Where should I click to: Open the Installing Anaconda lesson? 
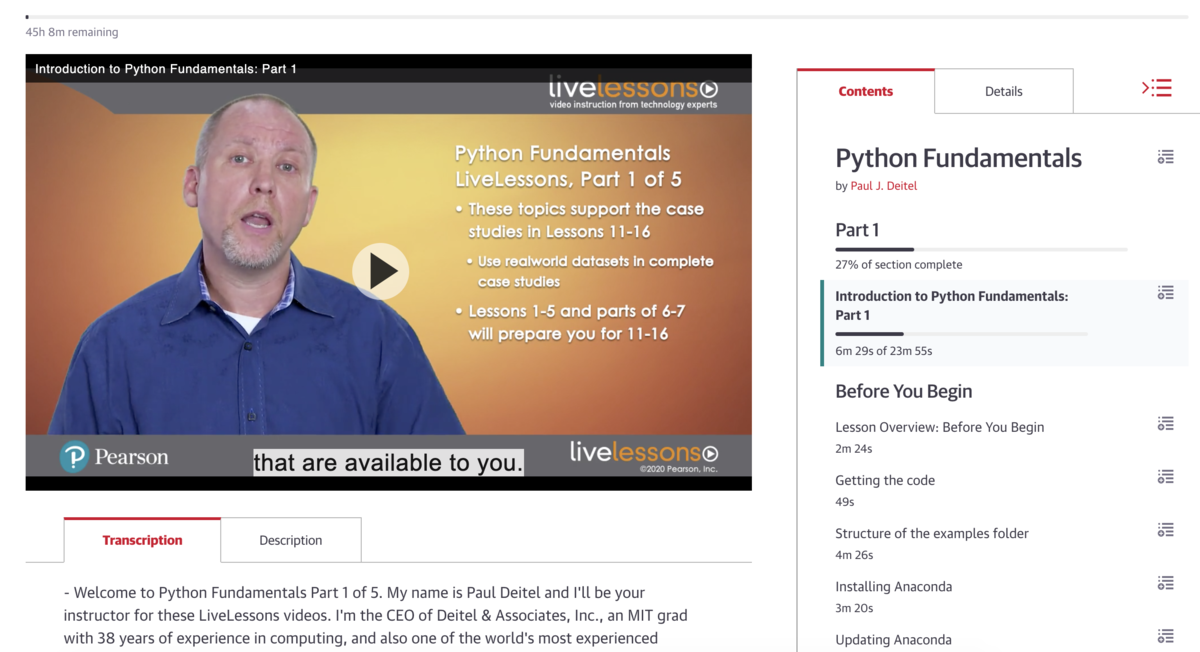(x=893, y=586)
